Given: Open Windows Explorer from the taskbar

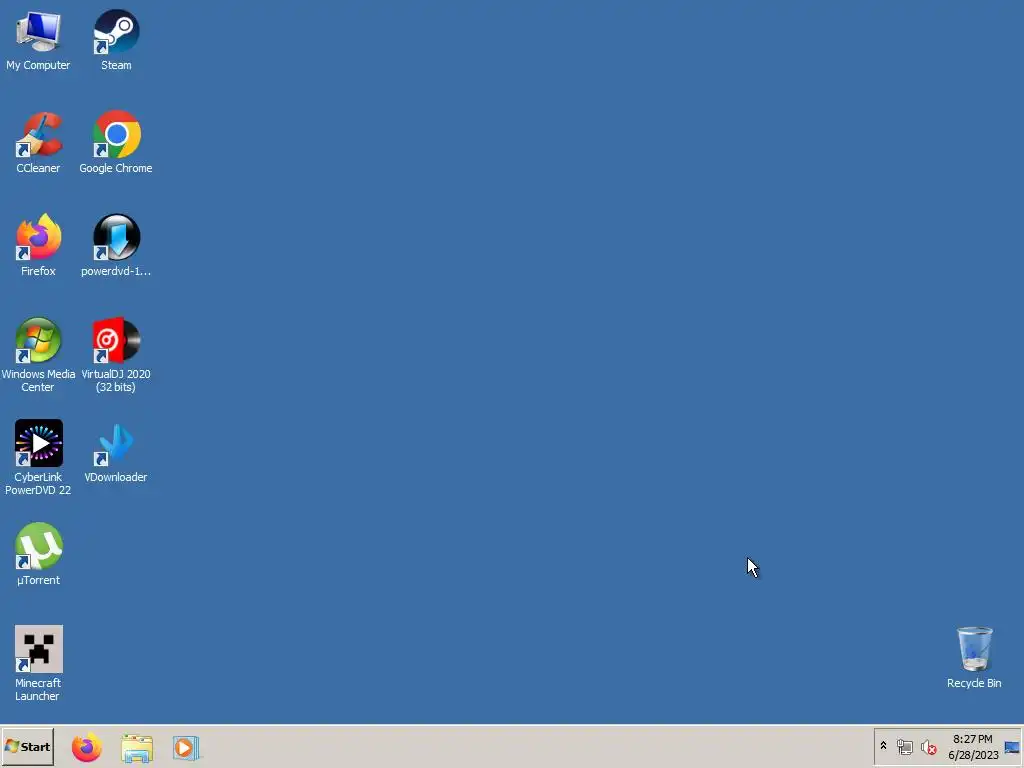Looking at the screenshot, I should pos(137,748).
